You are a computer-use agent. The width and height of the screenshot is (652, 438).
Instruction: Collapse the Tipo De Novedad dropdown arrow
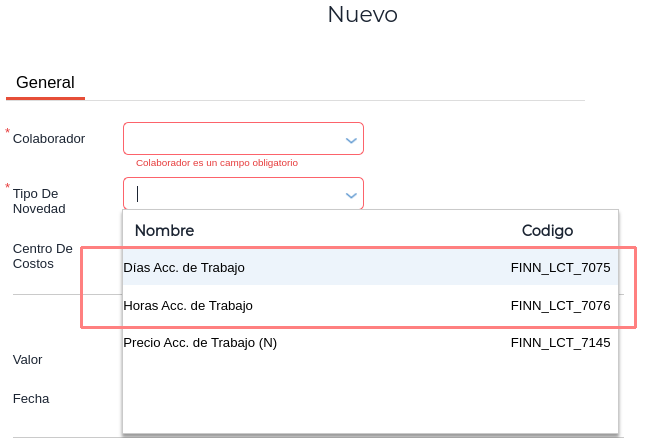tap(351, 195)
